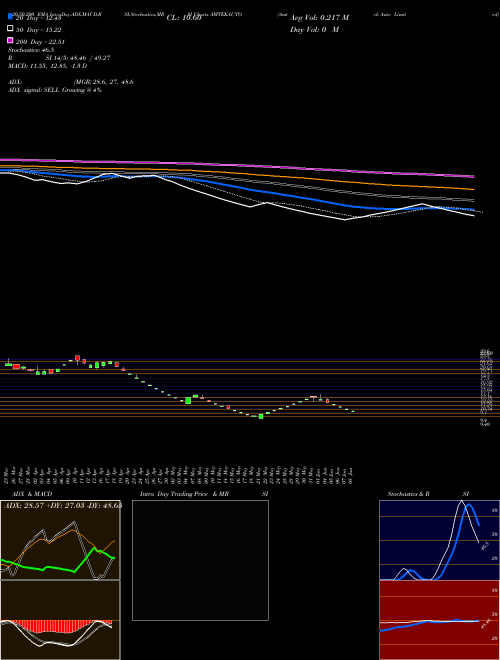This screenshot has width=500, height=660.
Task: Click the RSI 14/3 value line
Action: click(59, 58)
